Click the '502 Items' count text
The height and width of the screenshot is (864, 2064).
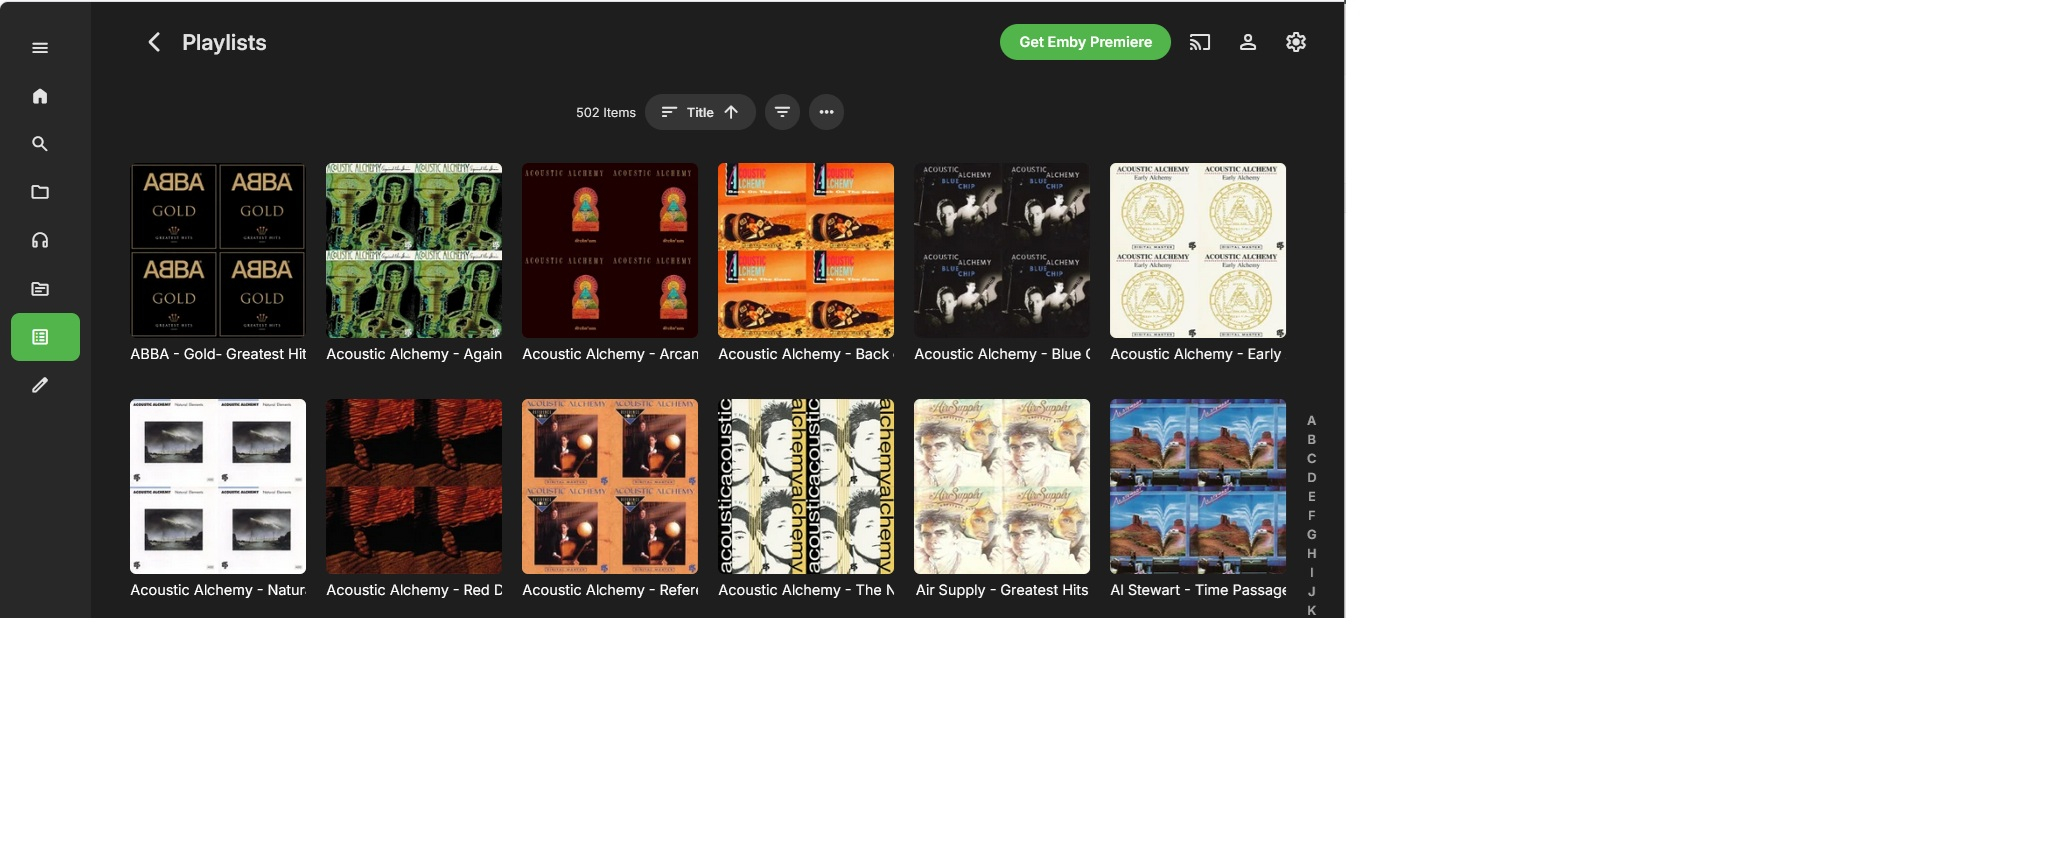click(606, 113)
